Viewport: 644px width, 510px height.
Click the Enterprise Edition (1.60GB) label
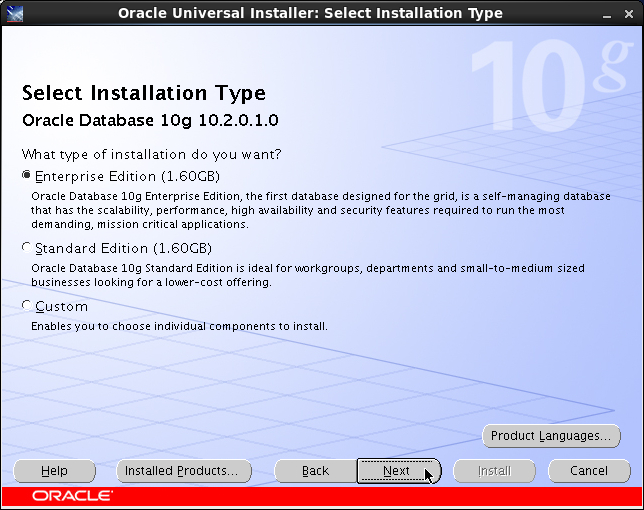tap(127, 177)
